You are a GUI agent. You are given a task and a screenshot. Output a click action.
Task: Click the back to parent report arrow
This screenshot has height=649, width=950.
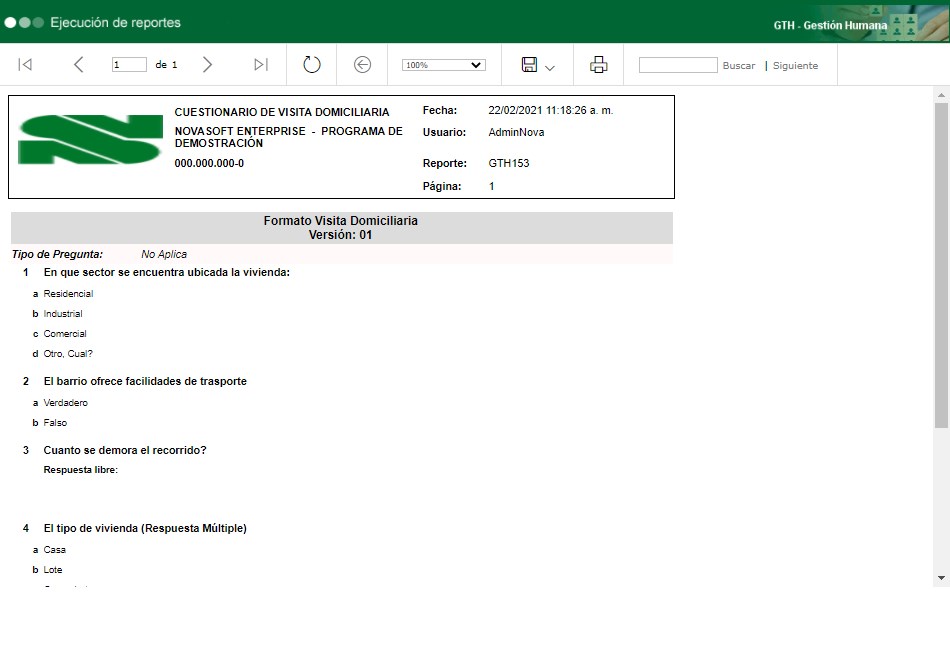363,65
